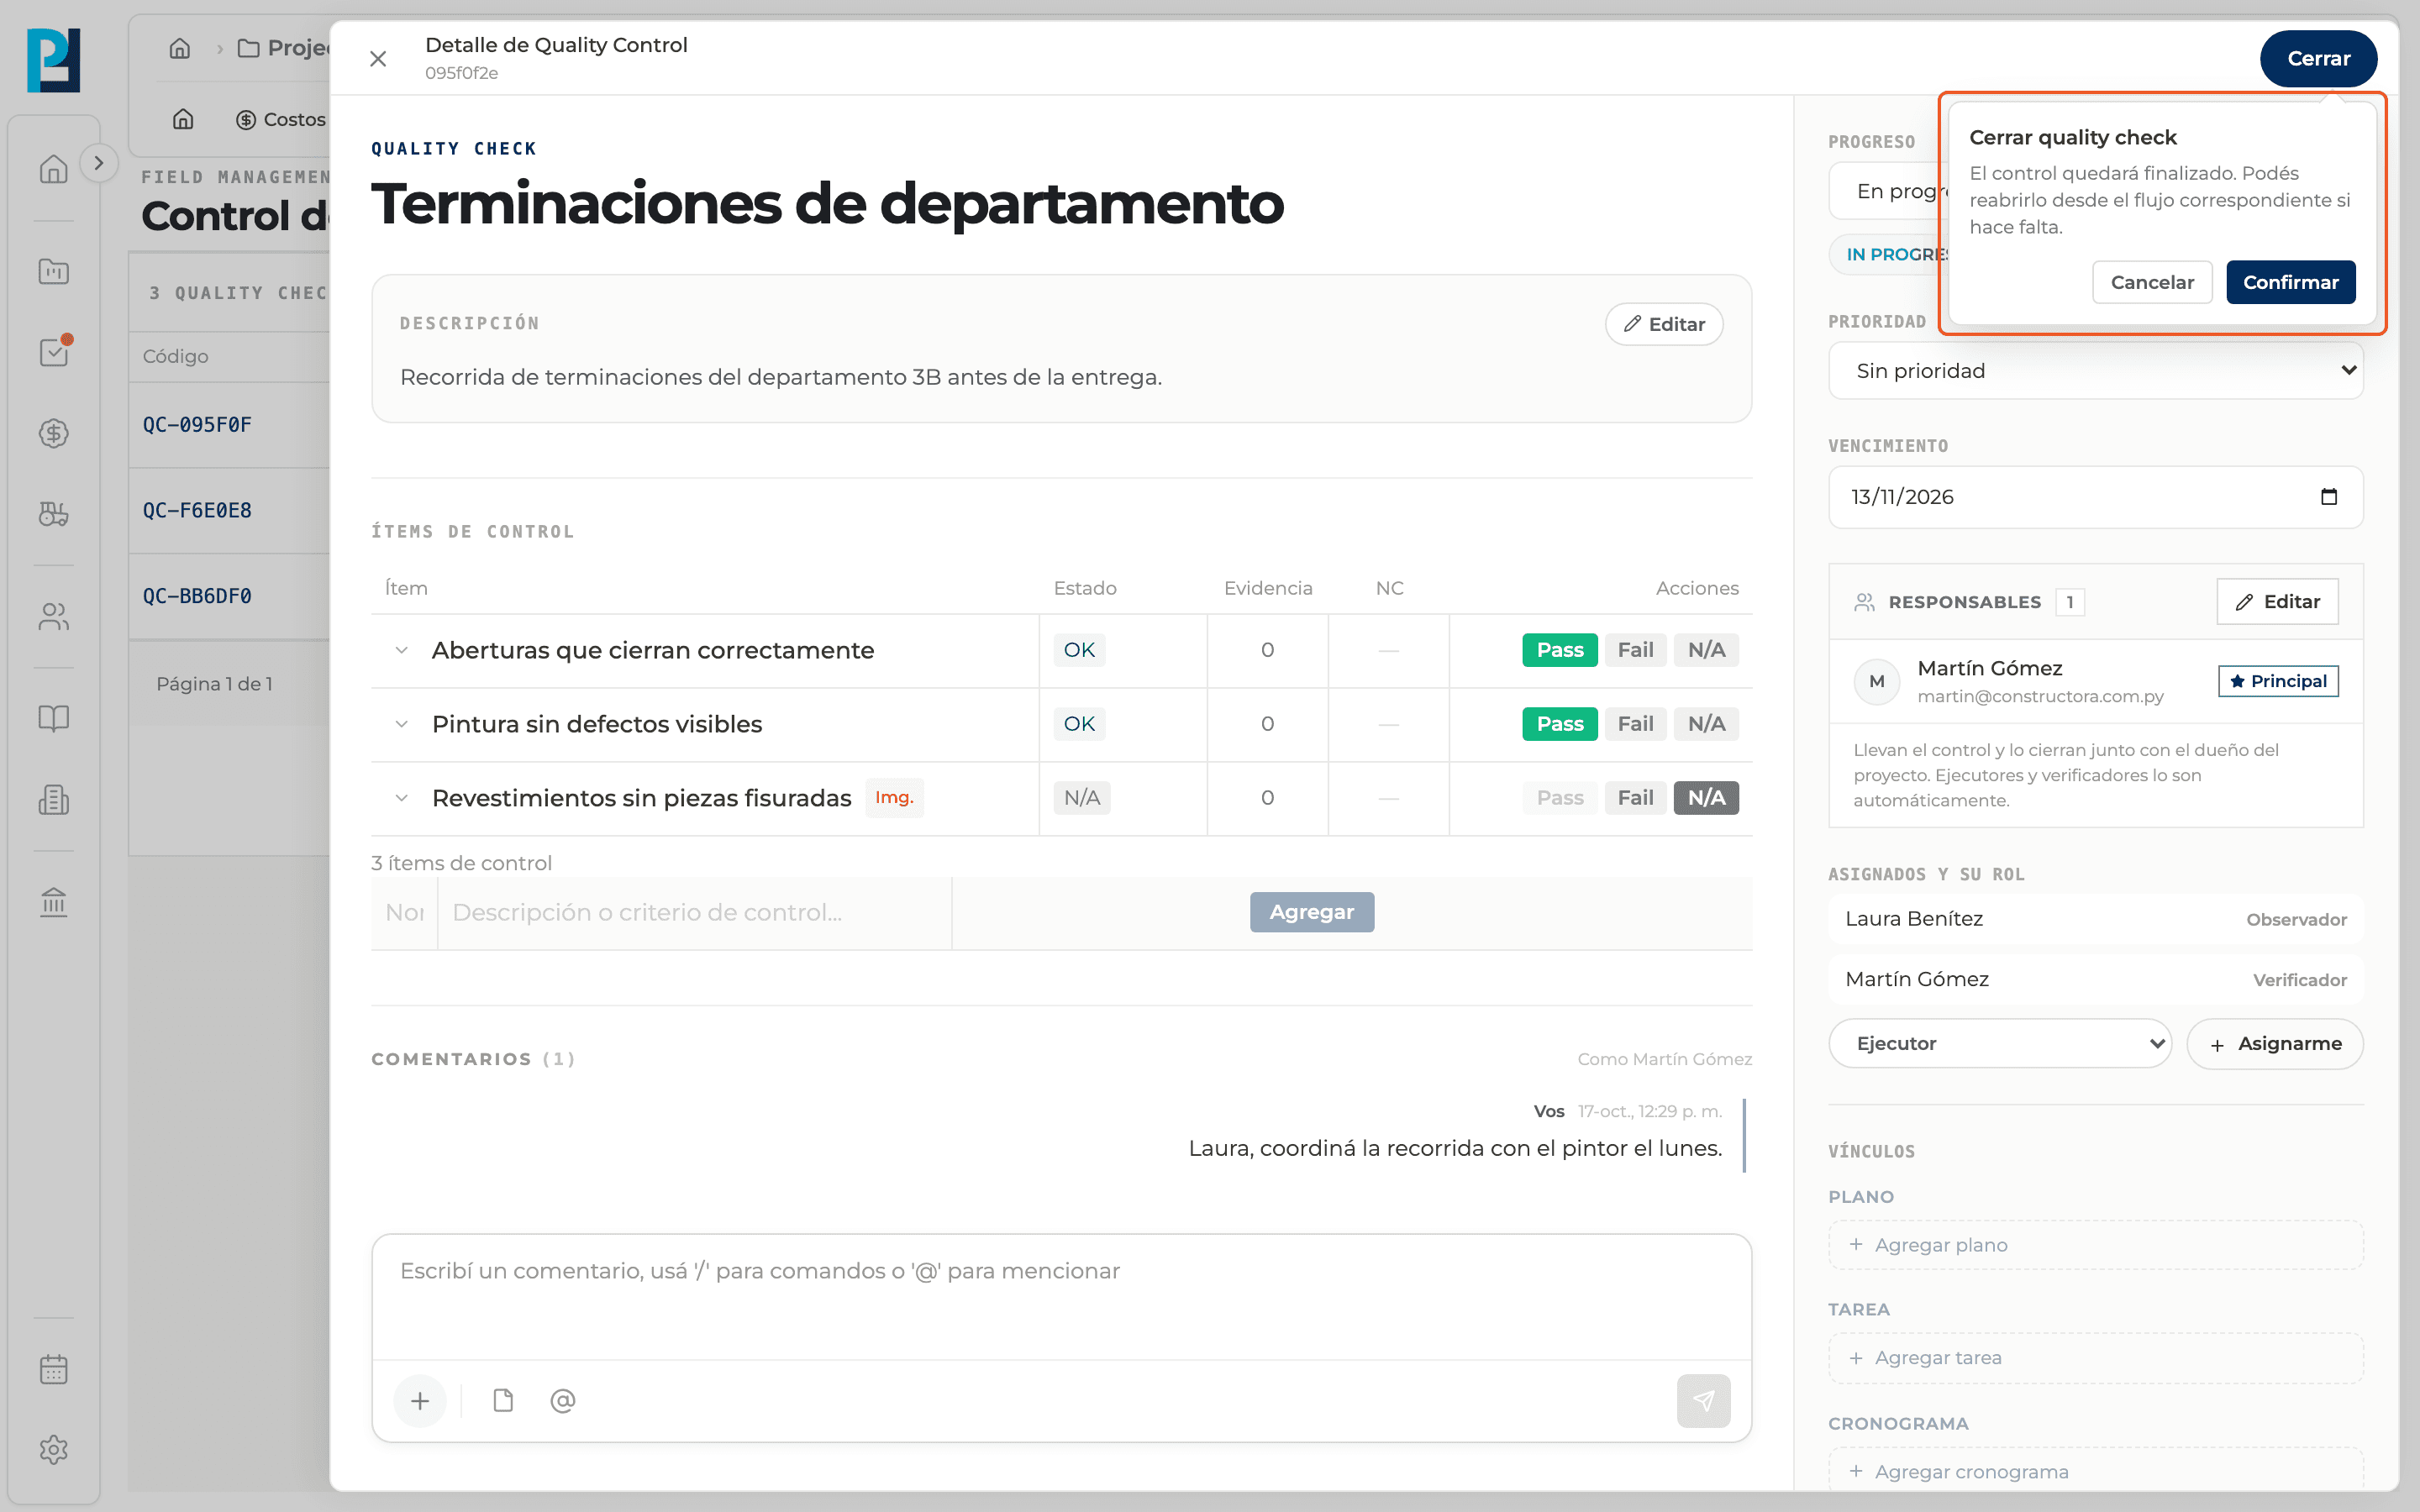Expand the sidebar with the chevron arrow
Image resolution: width=2420 pixels, height=1512 pixels.
point(98,163)
